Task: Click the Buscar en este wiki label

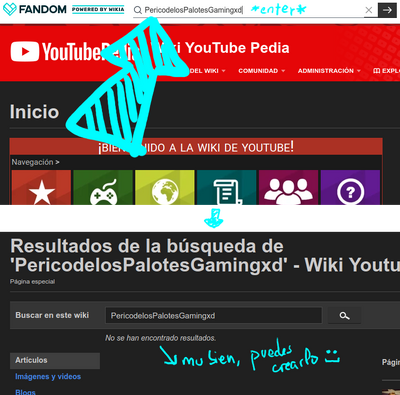Action: [52, 315]
